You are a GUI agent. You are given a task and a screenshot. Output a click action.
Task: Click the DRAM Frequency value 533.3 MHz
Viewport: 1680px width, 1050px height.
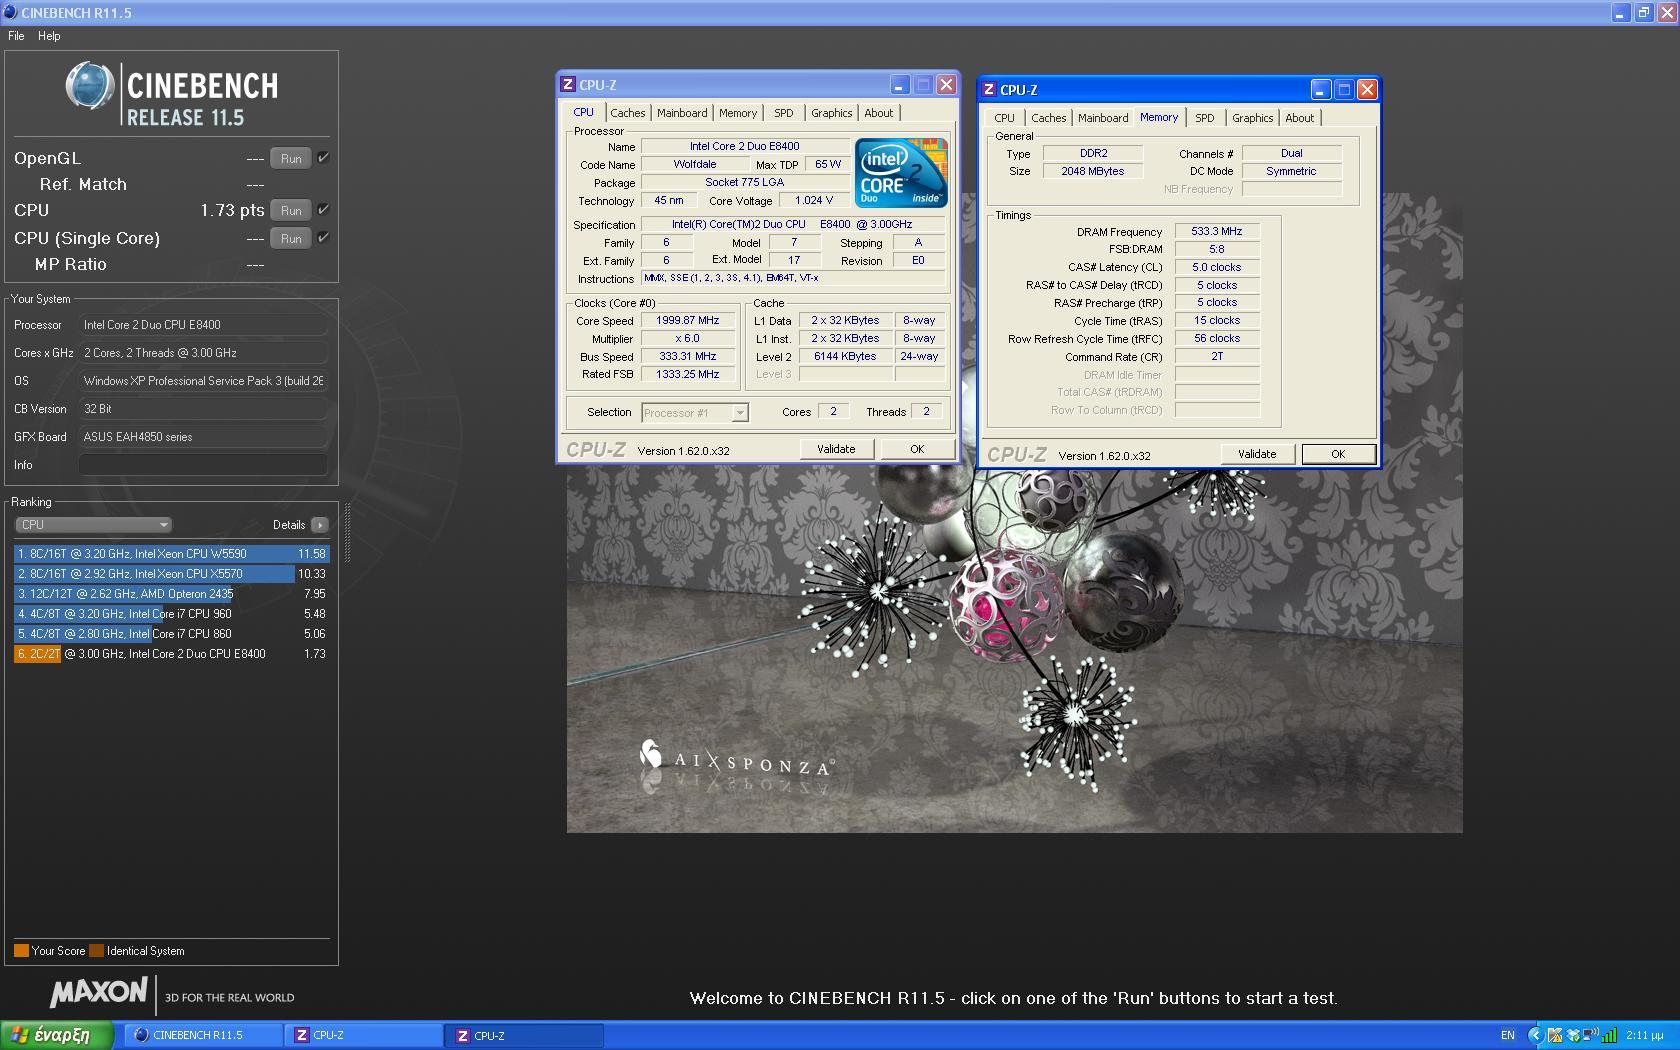click(1217, 231)
